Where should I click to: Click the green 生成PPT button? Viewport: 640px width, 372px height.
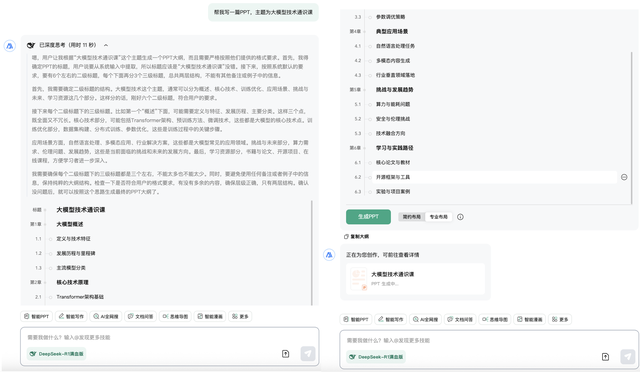tap(368, 217)
